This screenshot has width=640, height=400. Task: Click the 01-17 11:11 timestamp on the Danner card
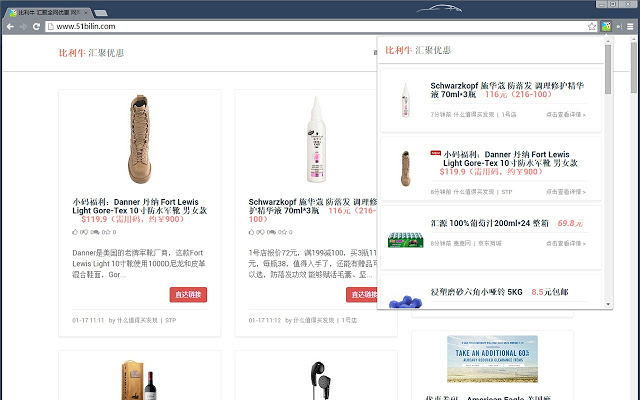pos(88,320)
